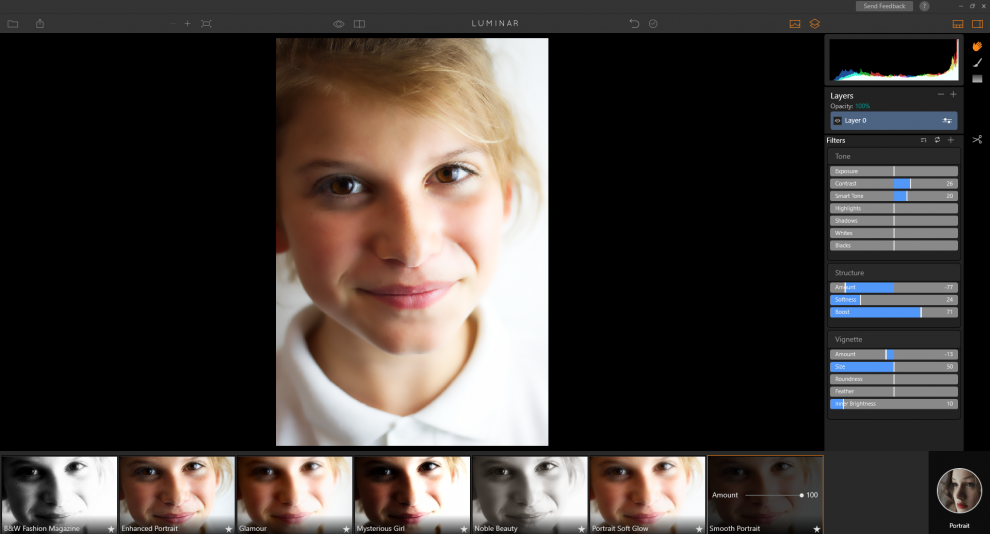Apply the Noble Beauty preset
Image resolution: width=990 pixels, height=534 pixels.
(530, 495)
